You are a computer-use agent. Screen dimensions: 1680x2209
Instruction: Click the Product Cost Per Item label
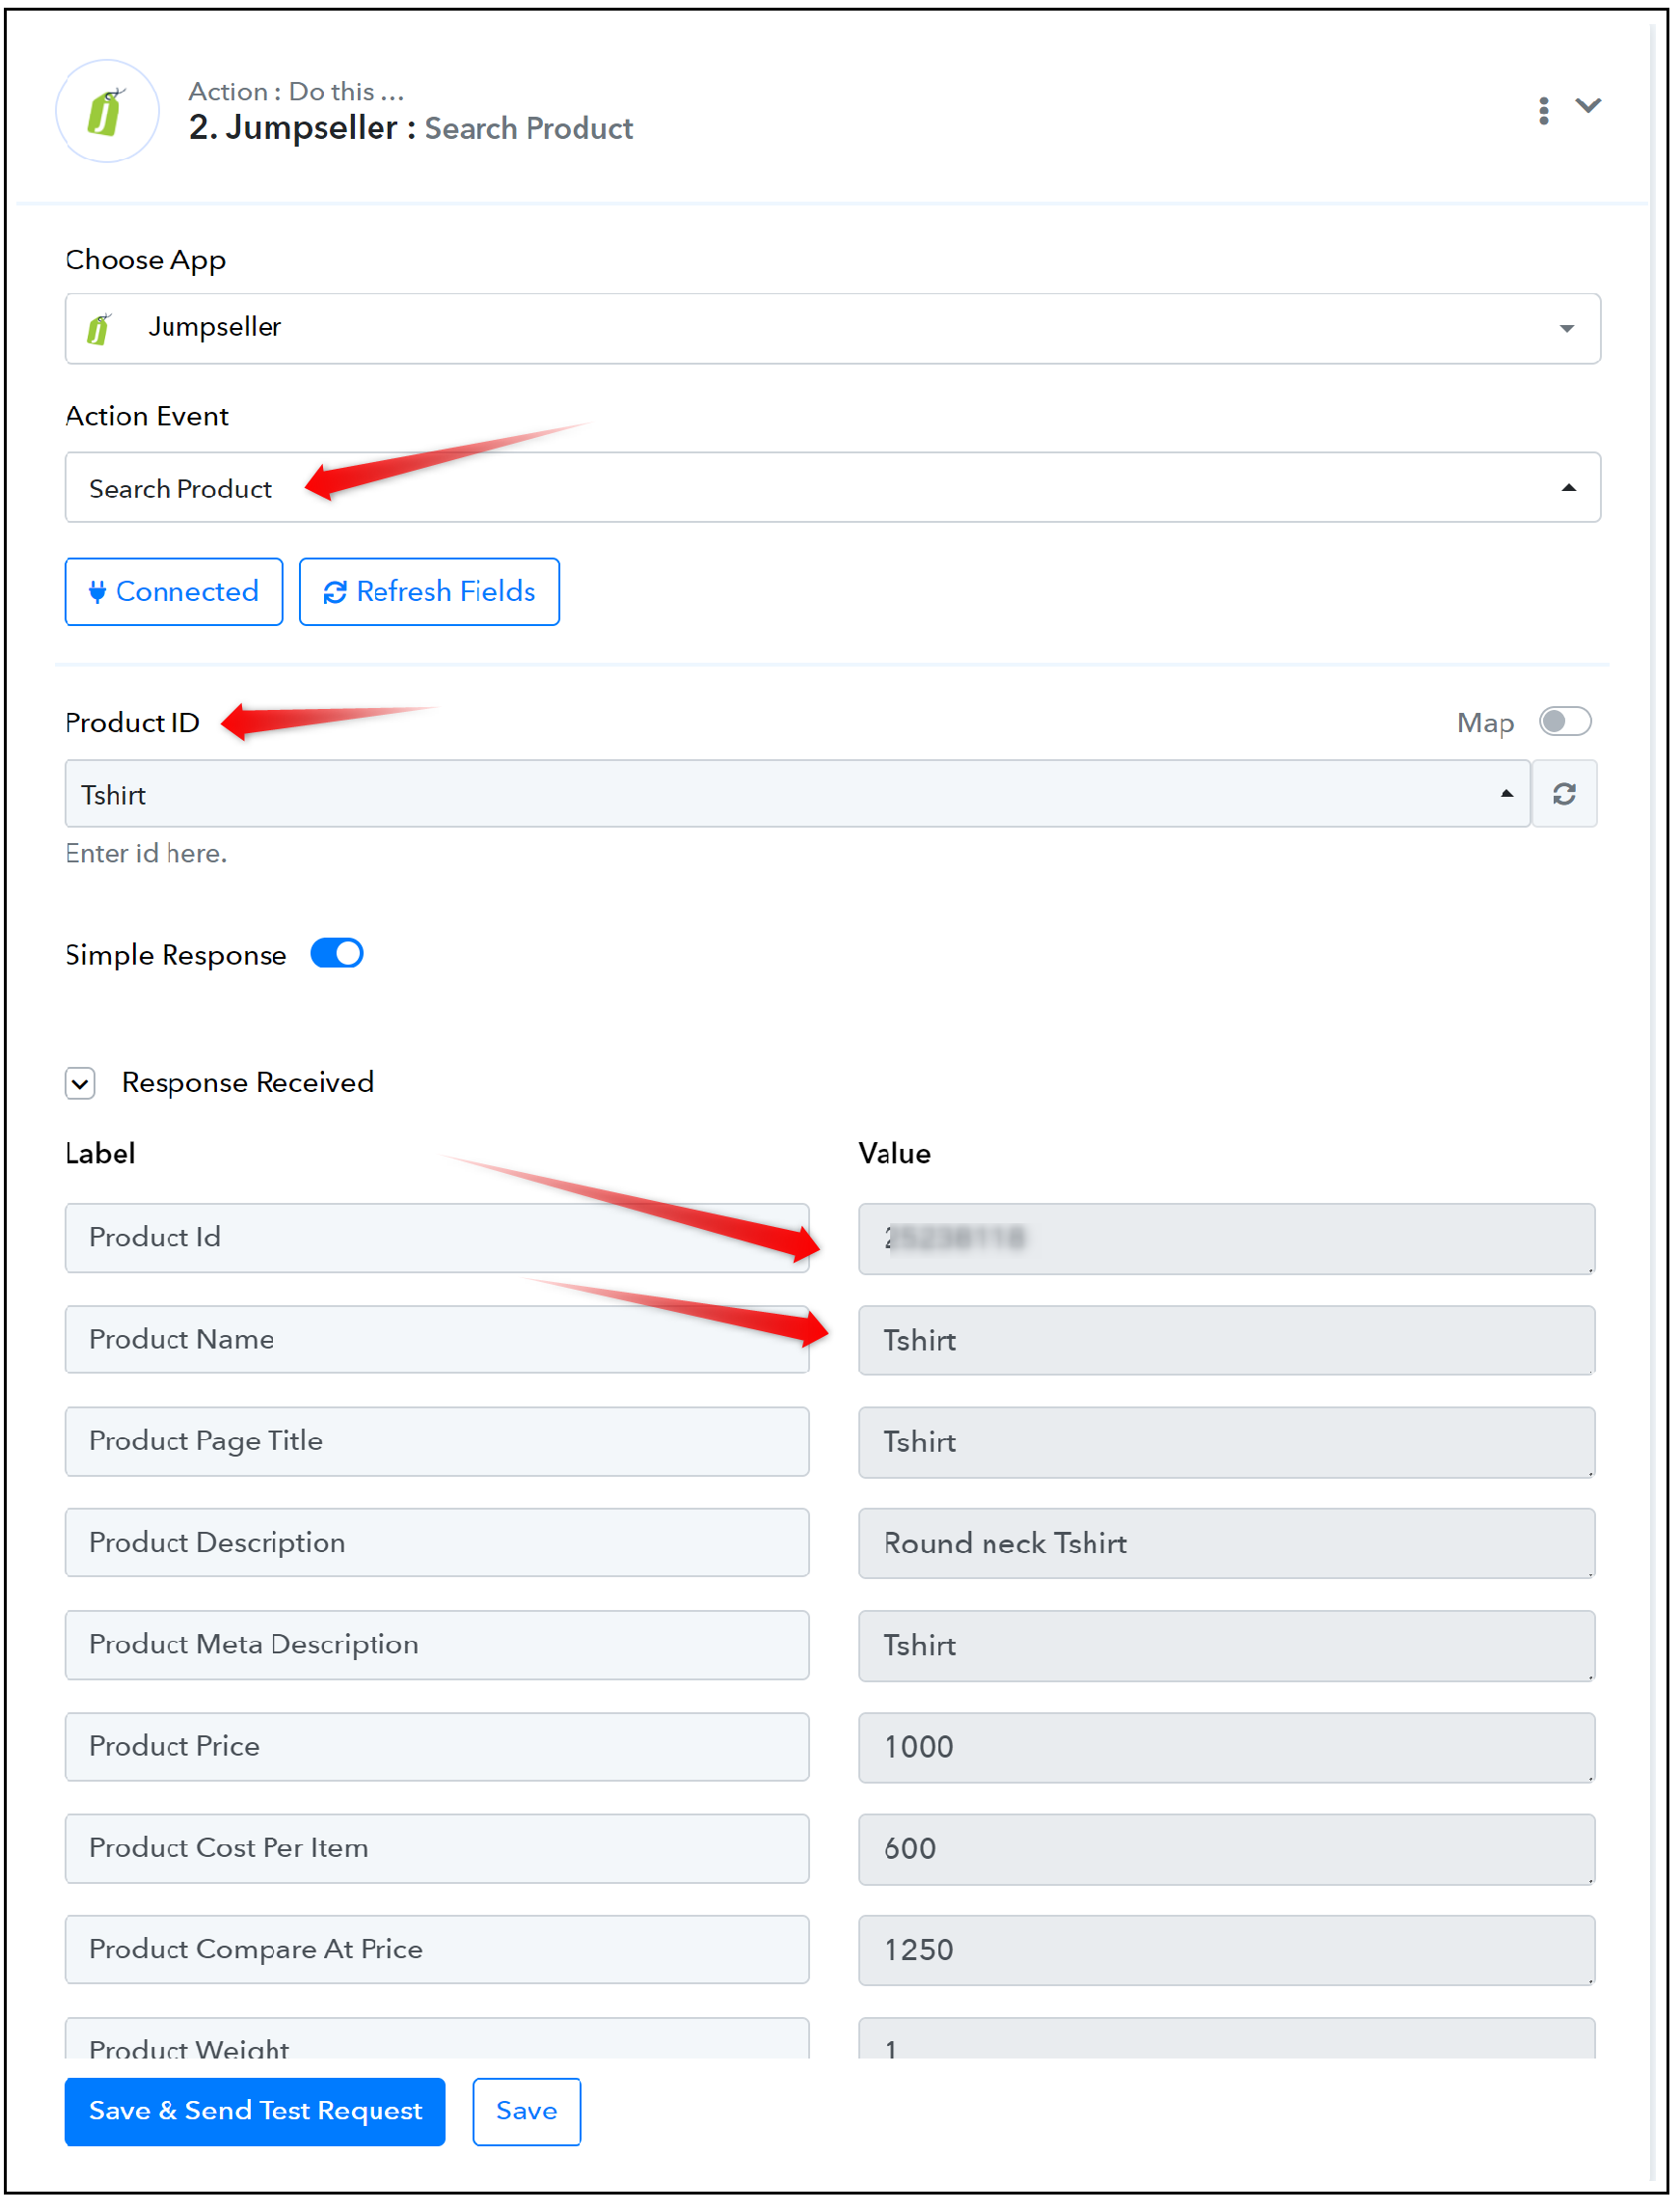coord(437,1849)
